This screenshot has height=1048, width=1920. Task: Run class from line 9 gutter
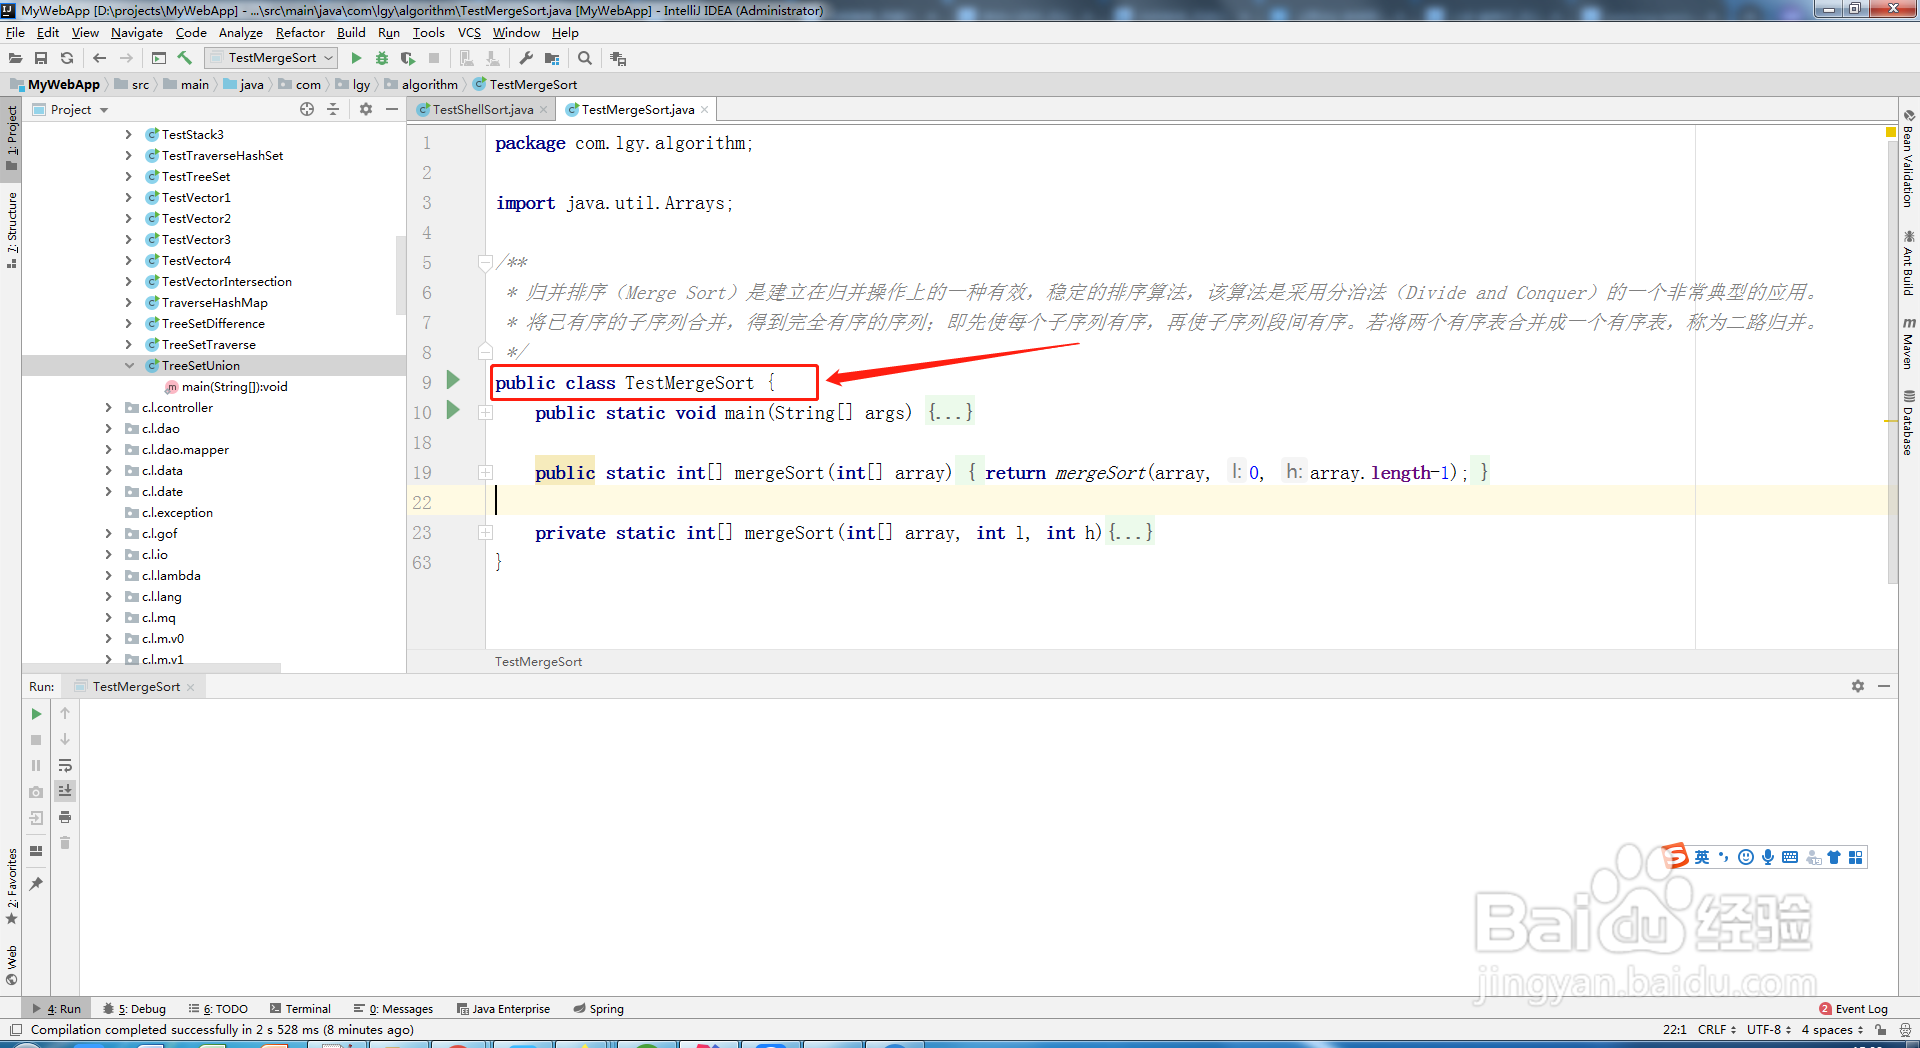453,380
